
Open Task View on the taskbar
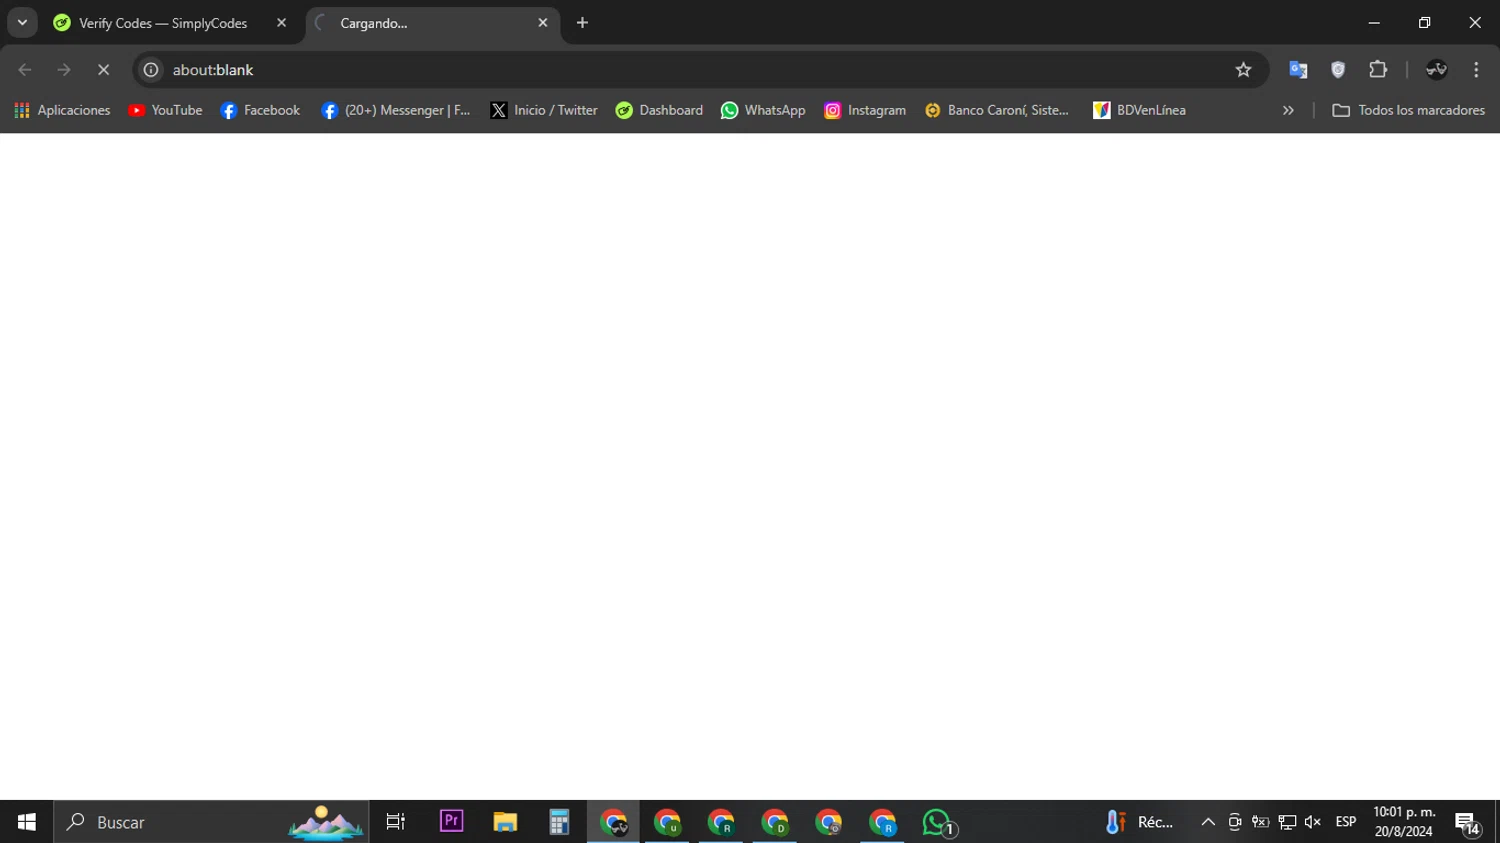[x=396, y=822]
